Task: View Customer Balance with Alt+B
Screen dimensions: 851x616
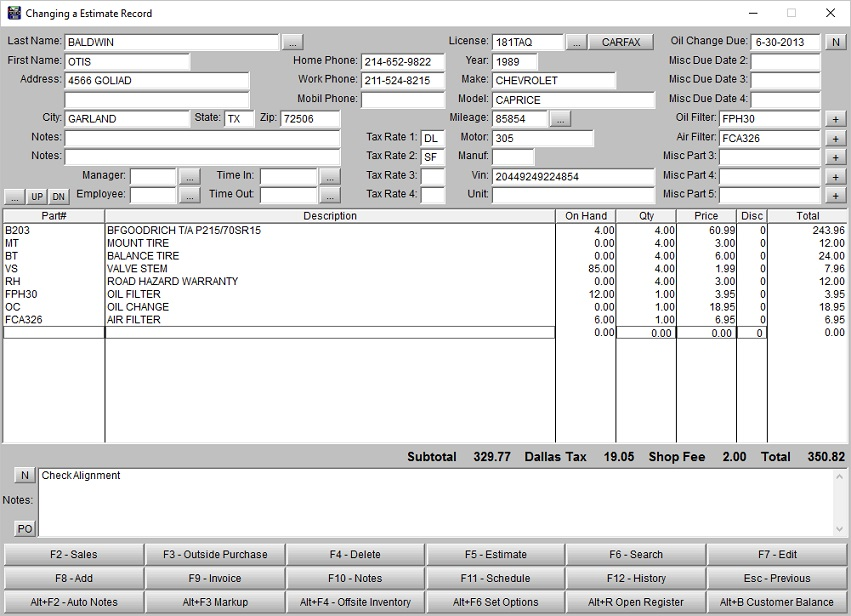Action: (780, 603)
